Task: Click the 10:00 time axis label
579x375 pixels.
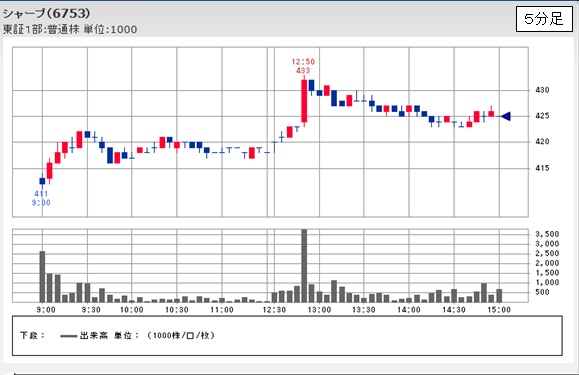Action: 132,310
